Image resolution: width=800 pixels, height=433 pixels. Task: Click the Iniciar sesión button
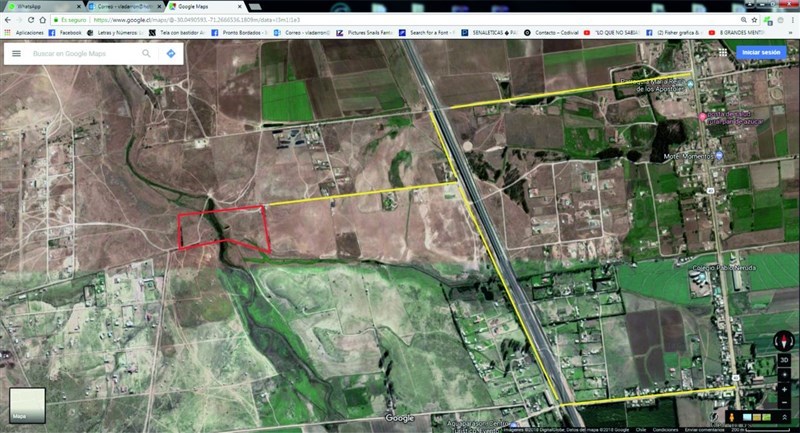[x=761, y=52]
